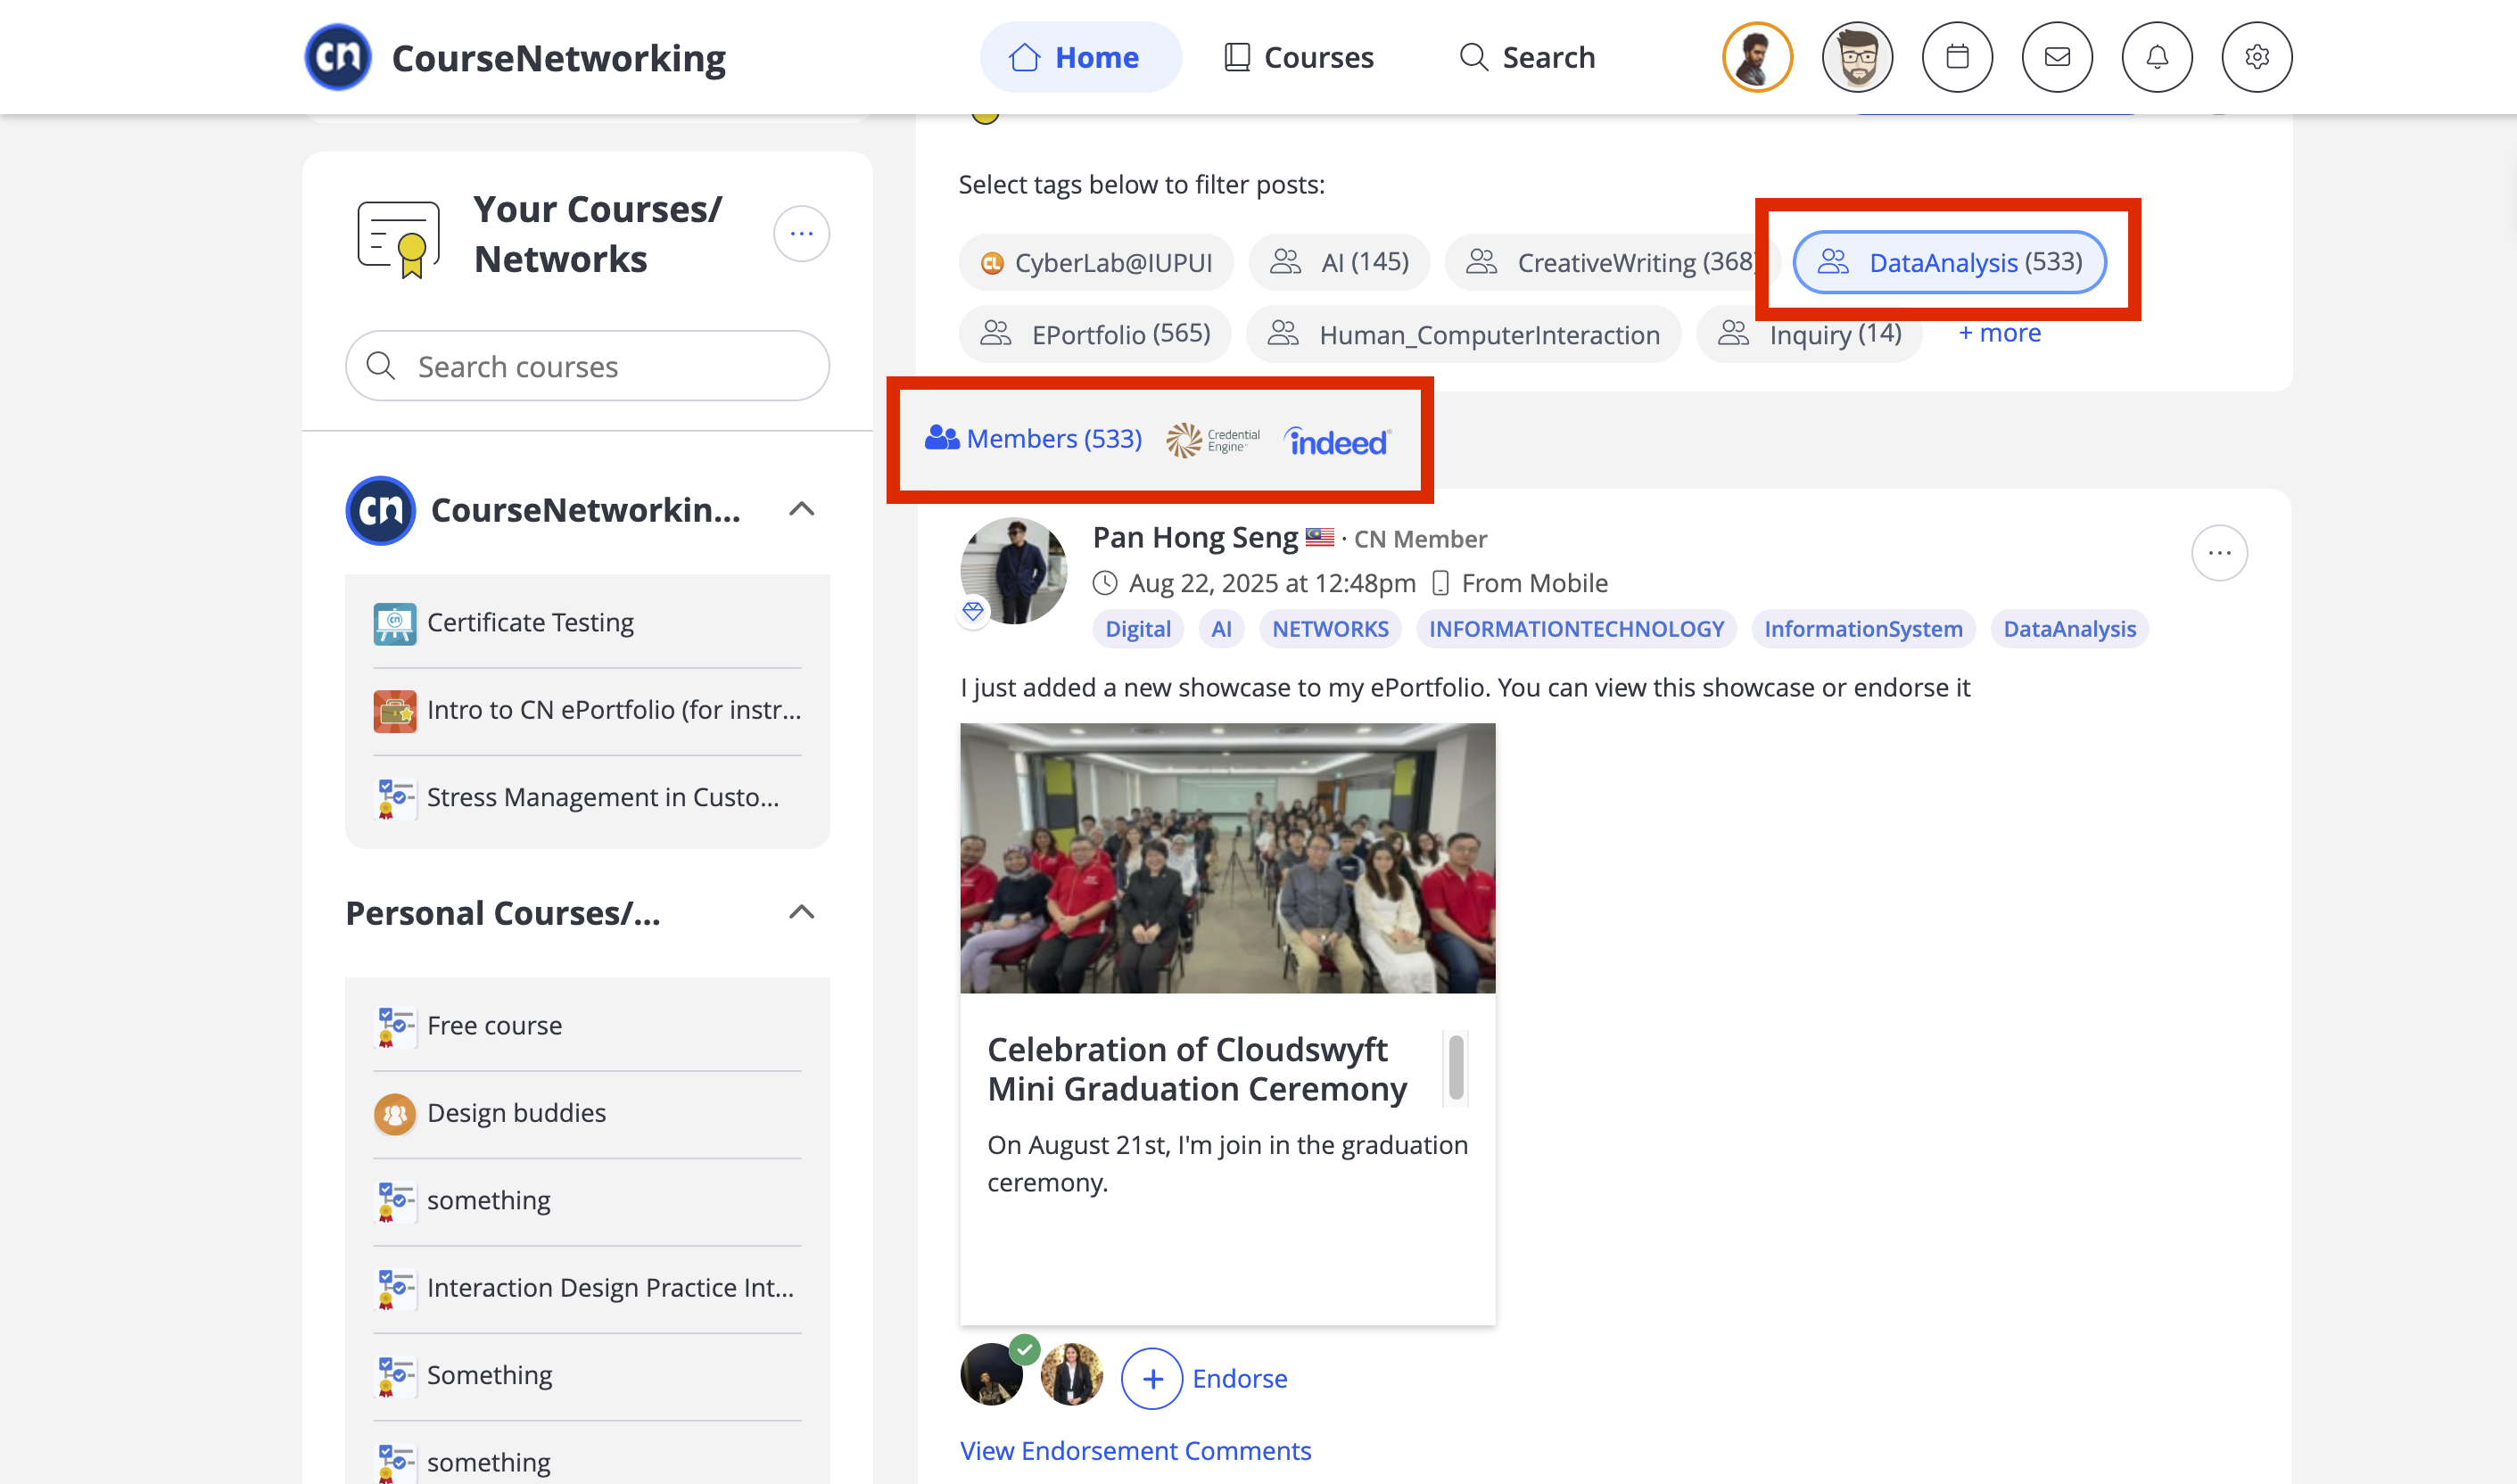Open the calendar icon in header
Viewport: 2517px width, 1484px height.
click(1957, 57)
